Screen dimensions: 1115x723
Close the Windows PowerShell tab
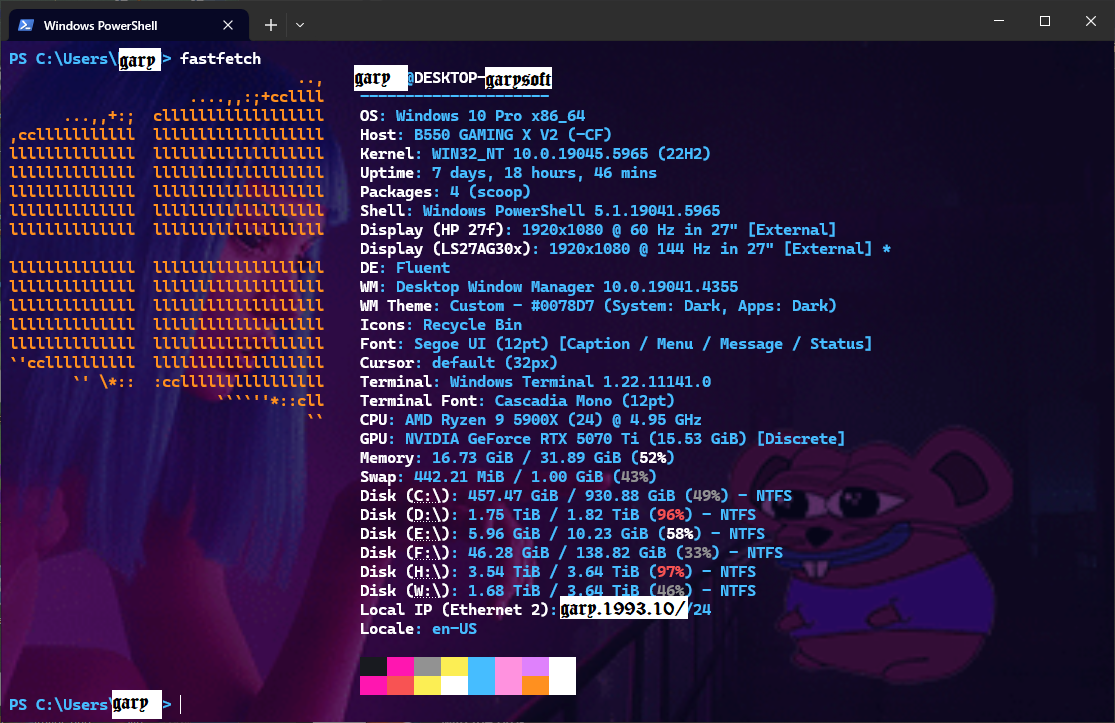tap(228, 25)
